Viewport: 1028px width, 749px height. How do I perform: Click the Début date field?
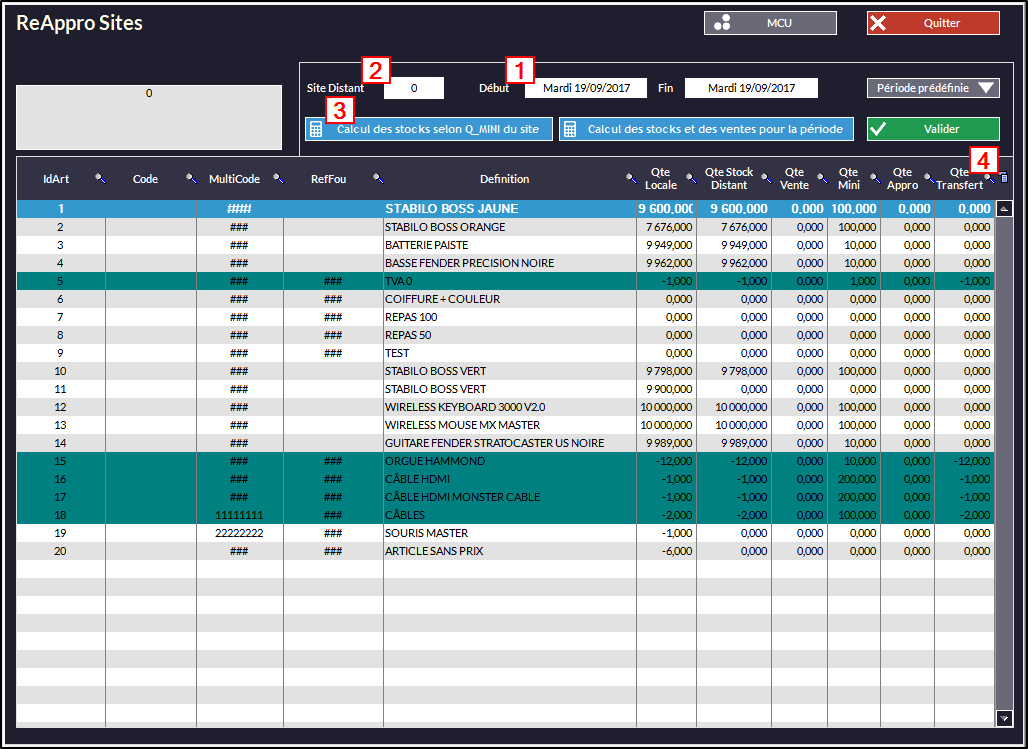tap(586, 88)
